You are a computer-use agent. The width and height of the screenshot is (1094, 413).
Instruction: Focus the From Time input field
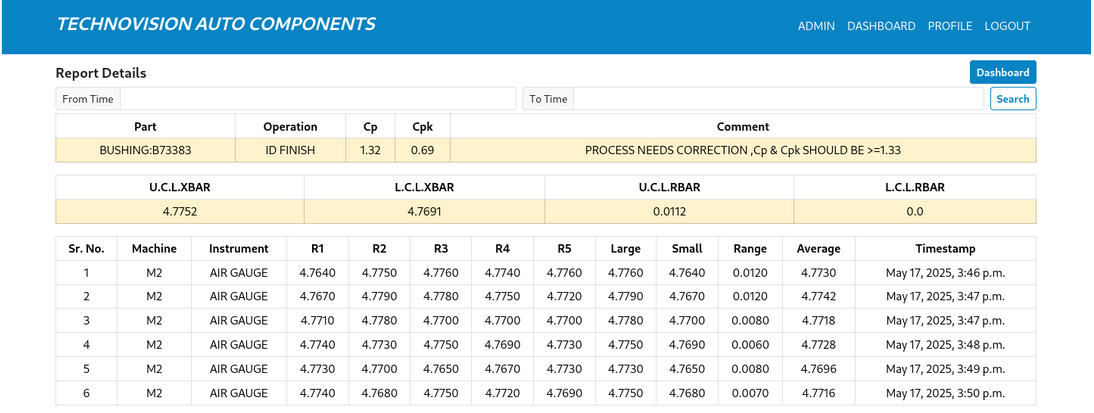pyautogui.click(x=317, y=99)
